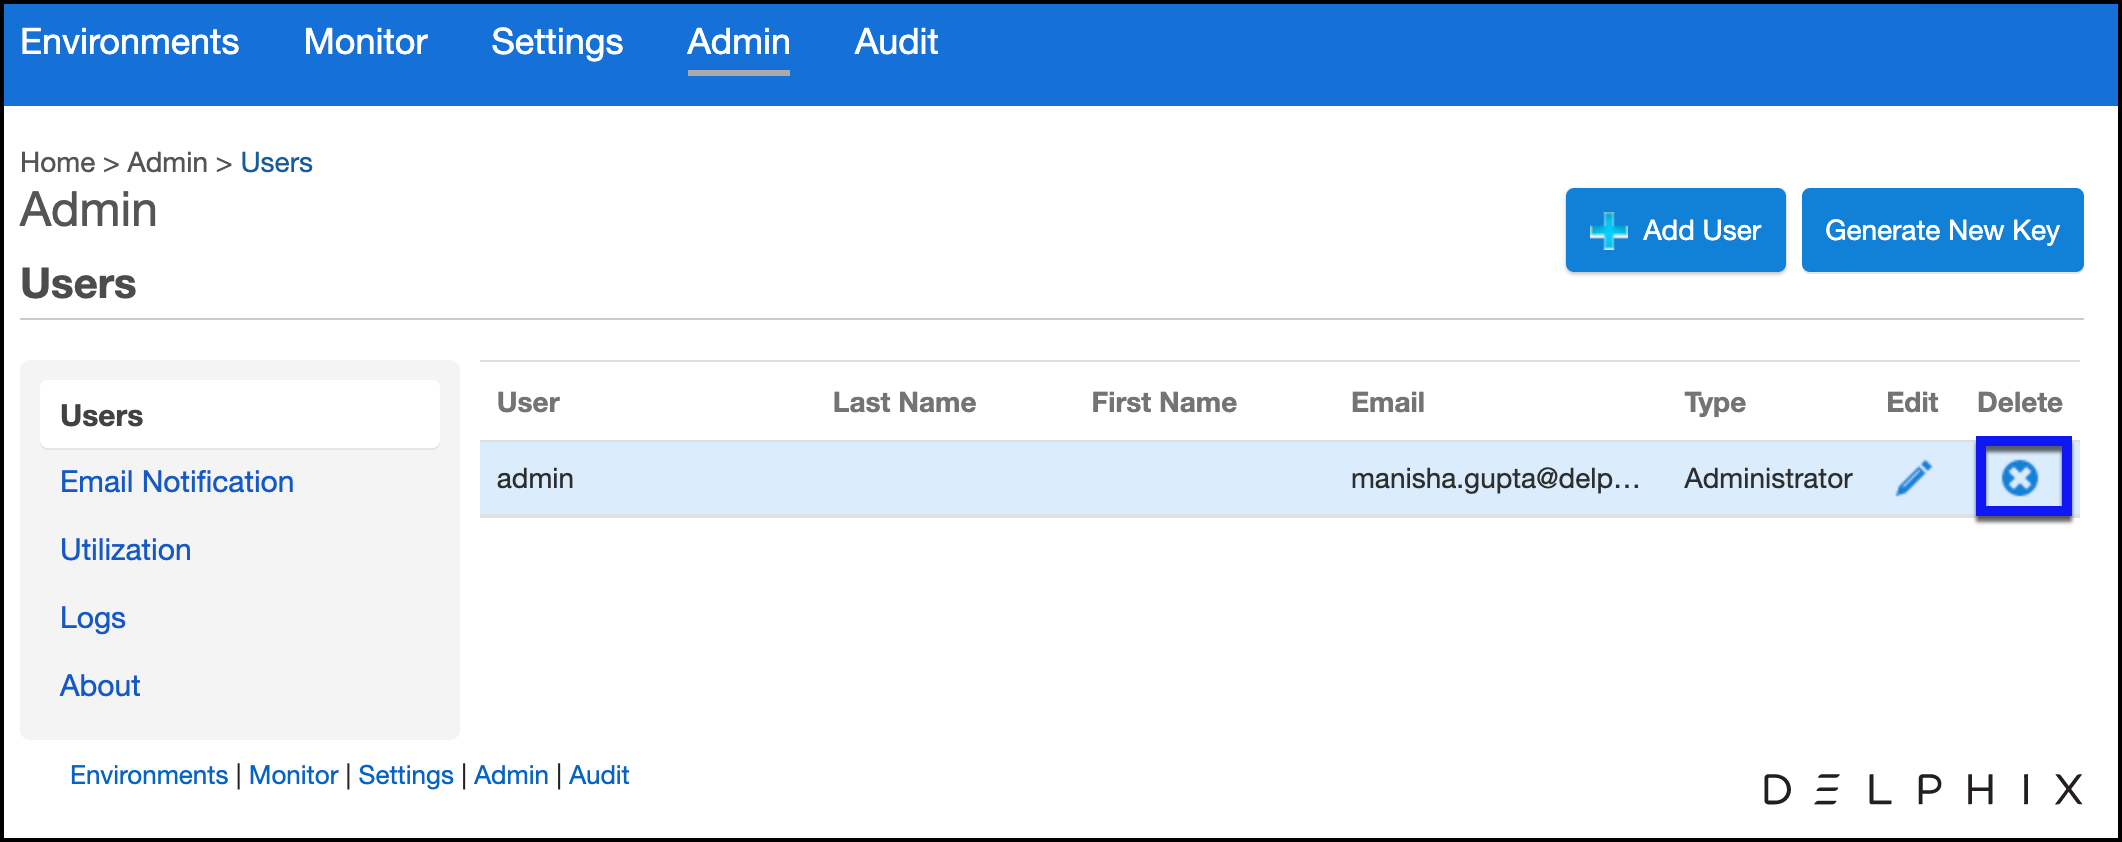Click the Environments footer link
This screenshot has height=842, width=2122.
(x=149, y=775)
